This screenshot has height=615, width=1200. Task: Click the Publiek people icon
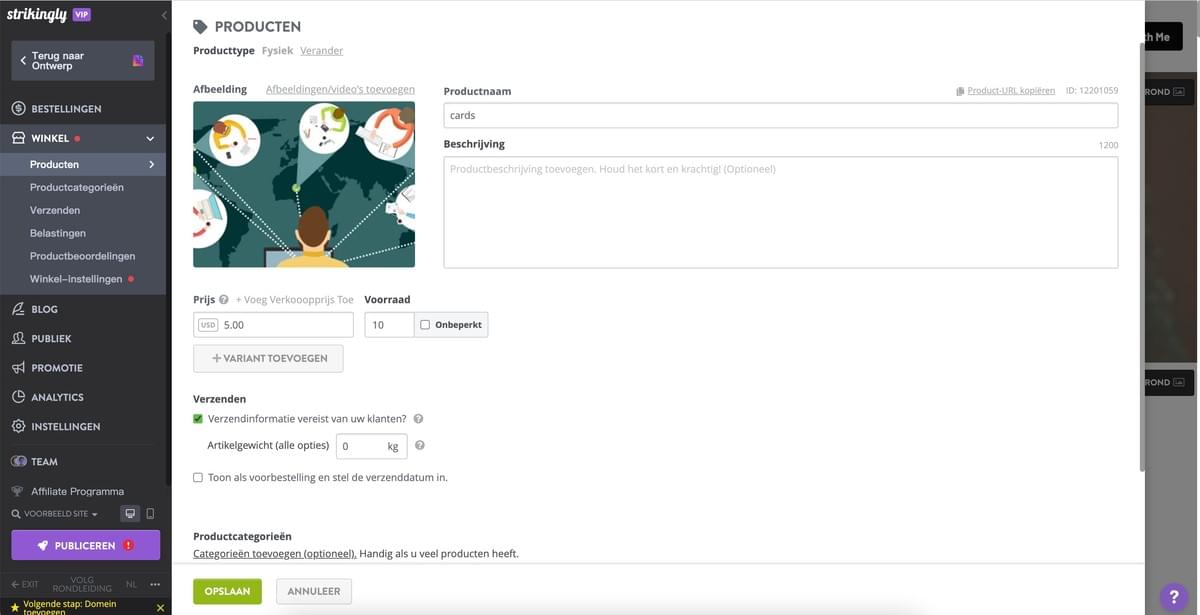pos(18,338)
